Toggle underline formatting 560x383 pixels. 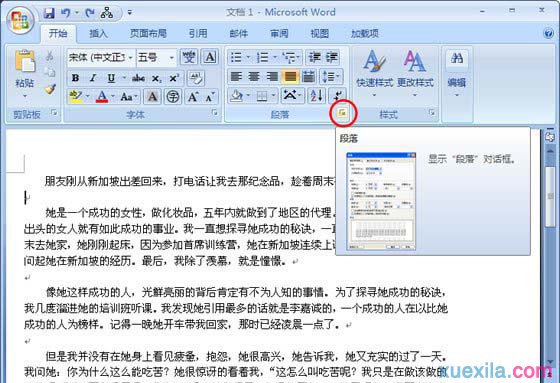(111, 78)
